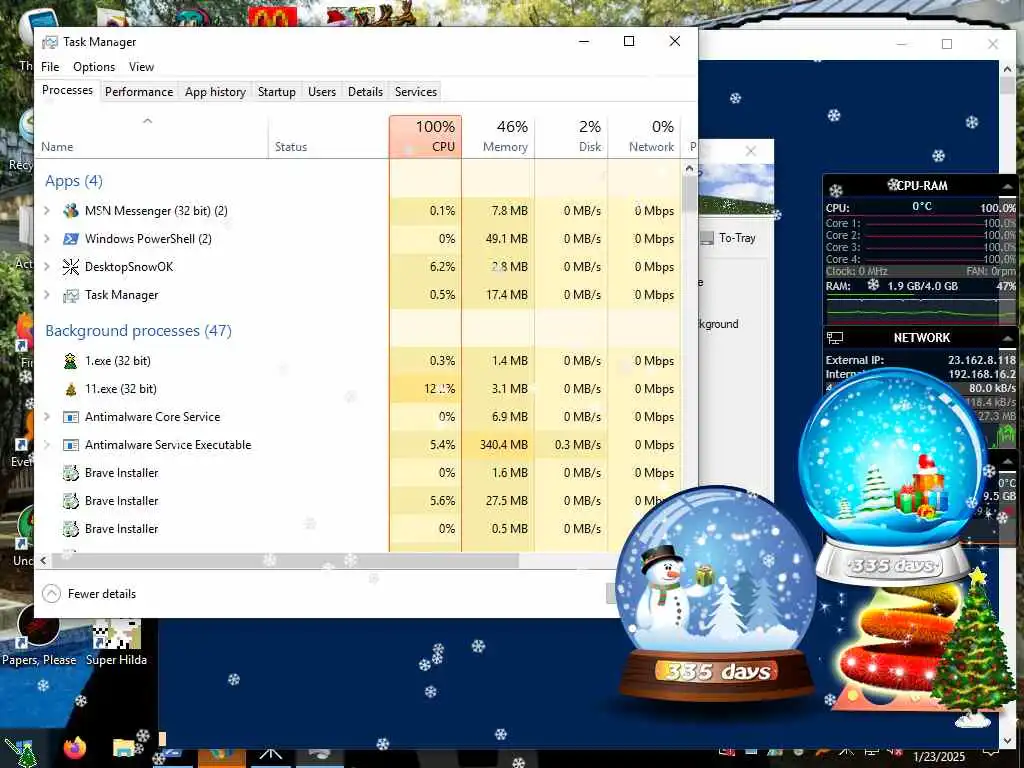Click the MSN Messenger butterfly icon
Image resolution: width=1024 pixels, height=768 pixels.
pyautogui.click(x=71, y=211)
